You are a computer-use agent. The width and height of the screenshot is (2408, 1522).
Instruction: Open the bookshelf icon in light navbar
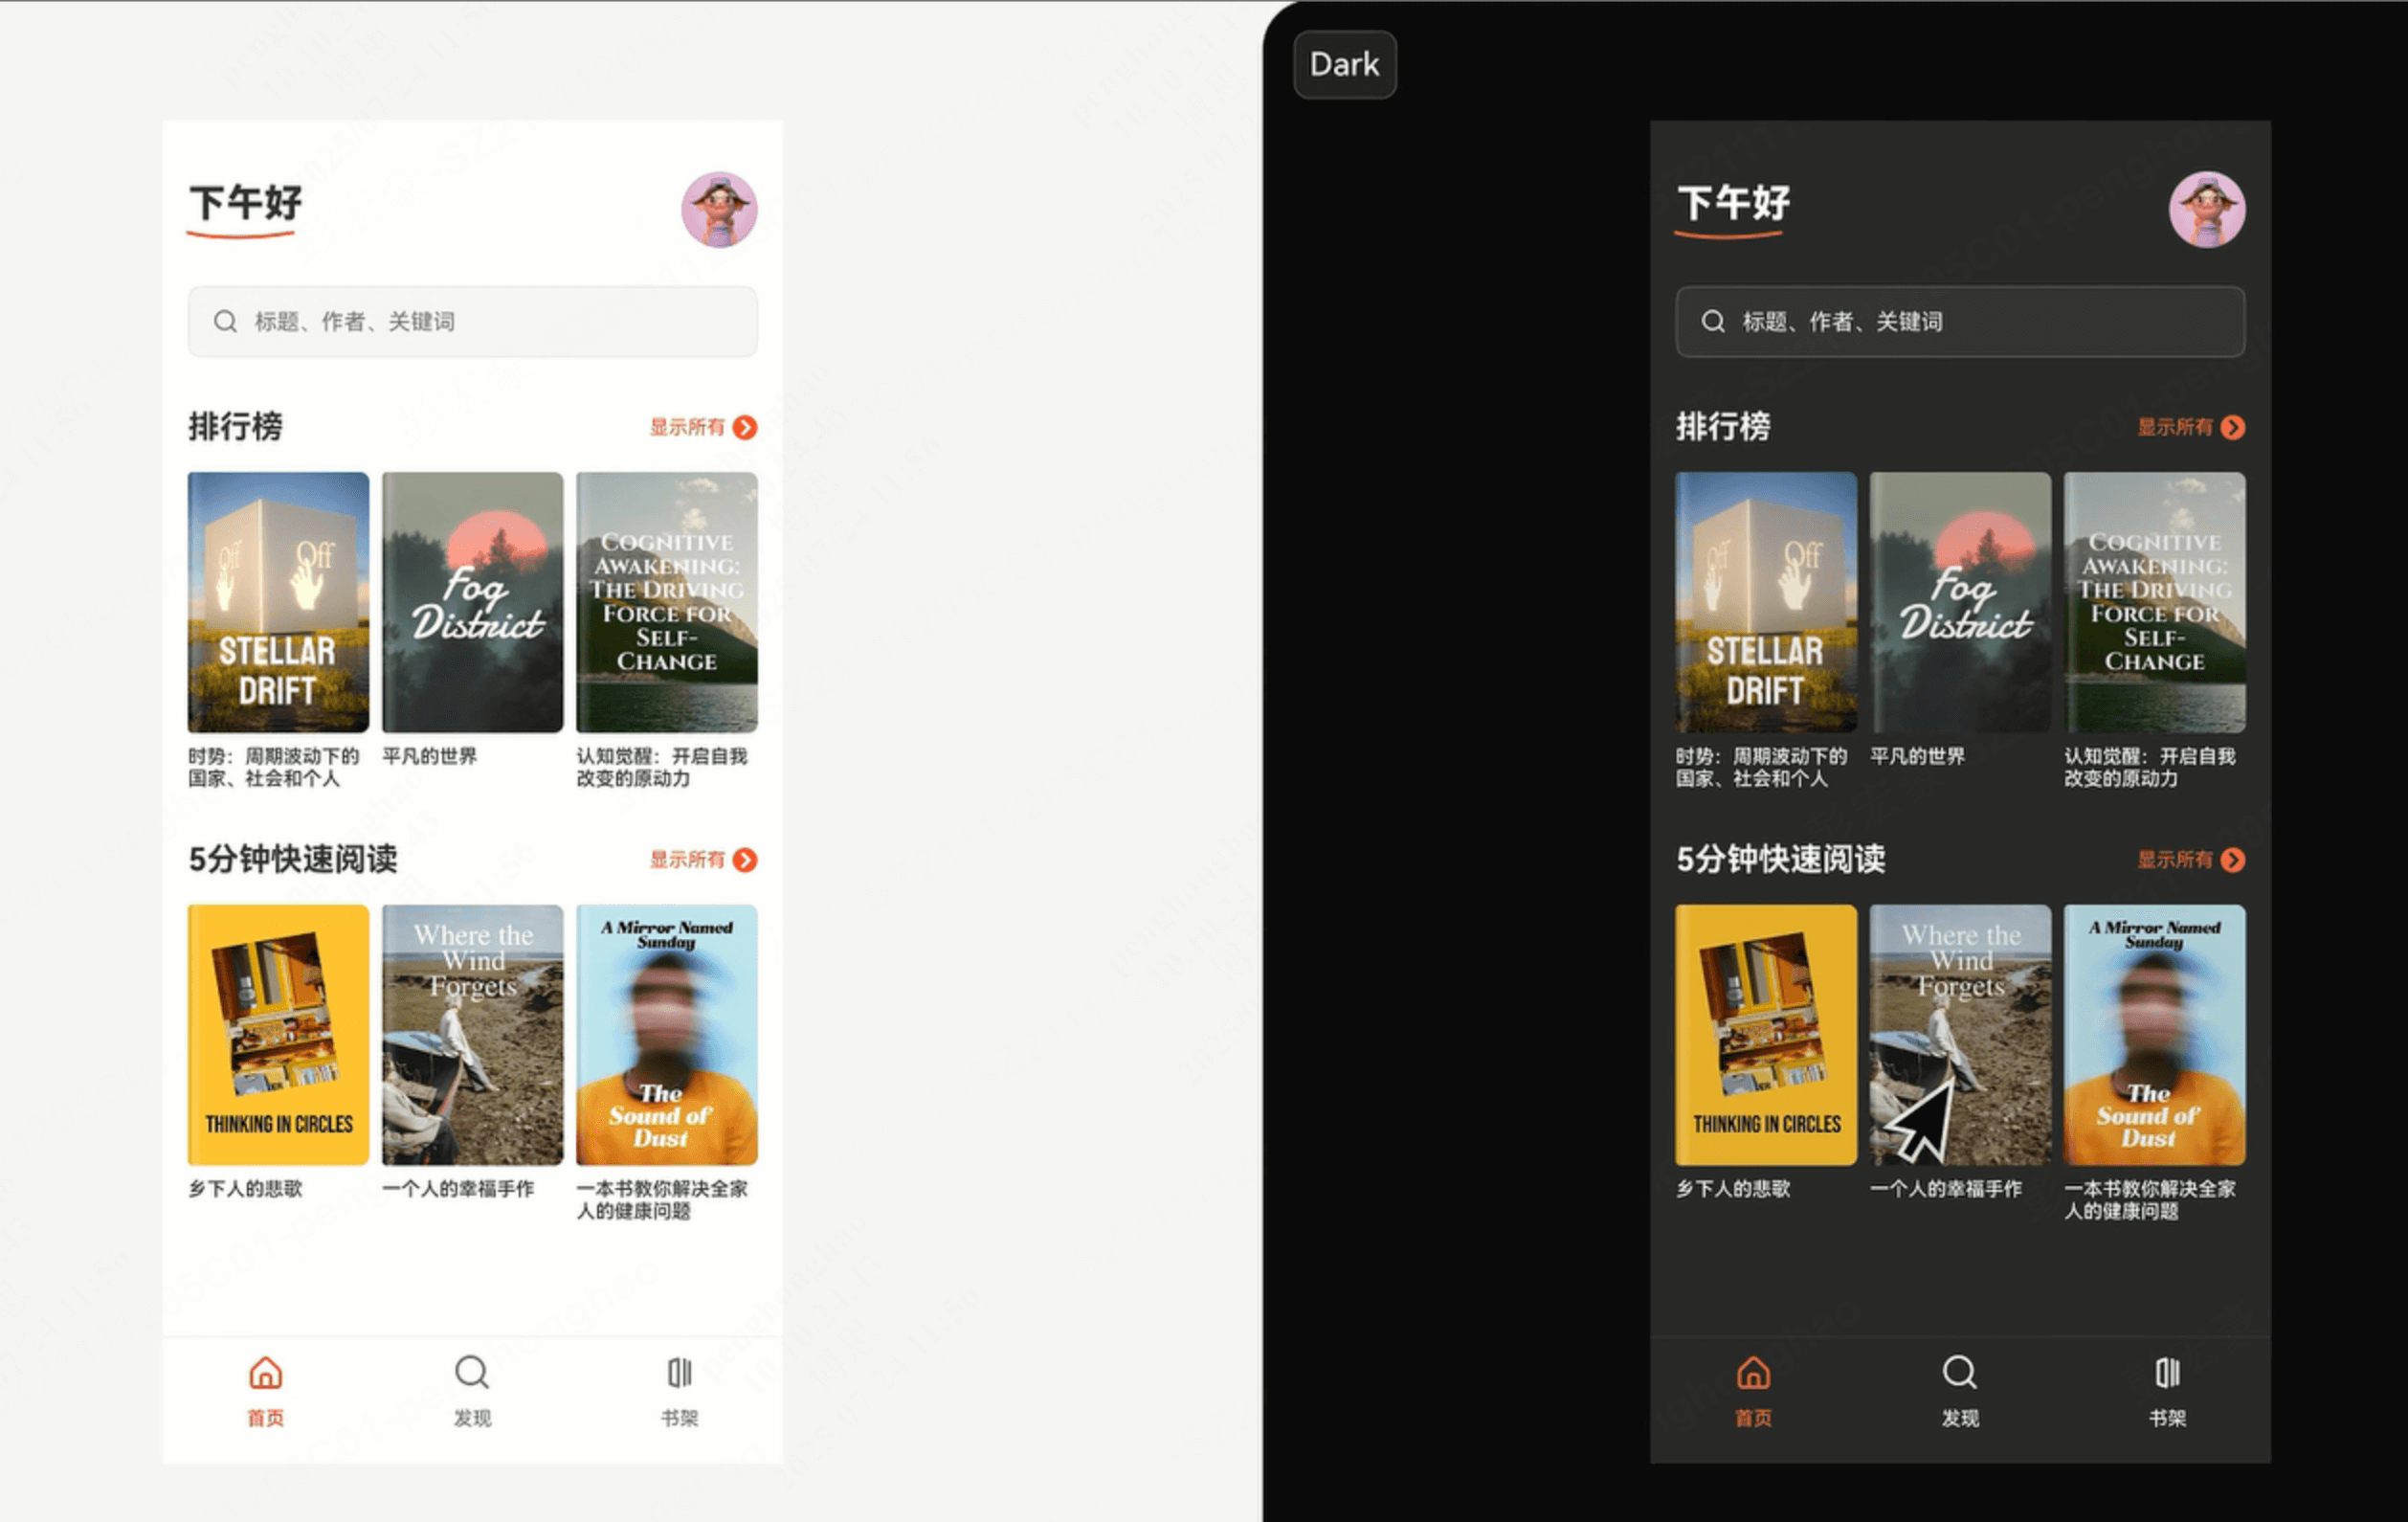(679, 1373)
